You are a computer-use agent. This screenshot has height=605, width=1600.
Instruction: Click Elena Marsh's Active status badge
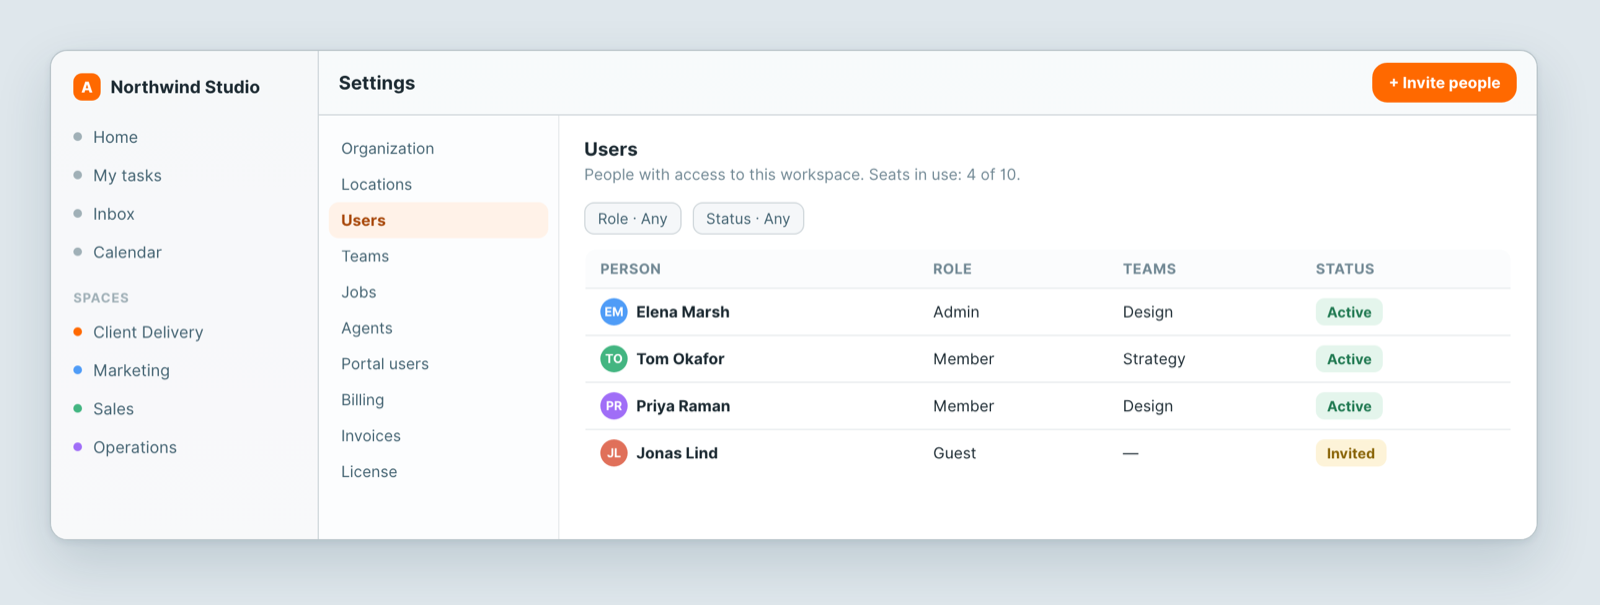tap(1349, 312)
